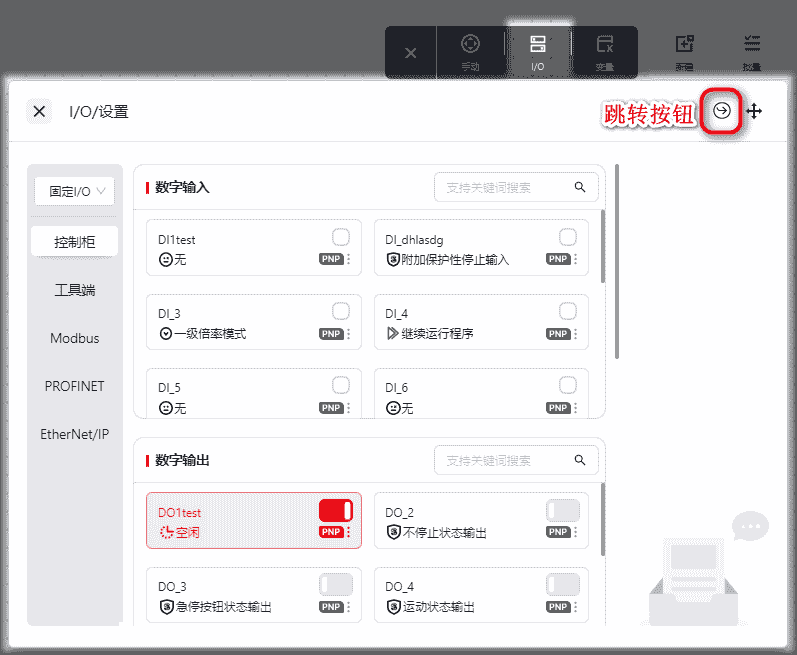Click the DI_3 一级倍率模式 card
The width and height of the screenshot is (797, 655).
click(x=240, y=323)
